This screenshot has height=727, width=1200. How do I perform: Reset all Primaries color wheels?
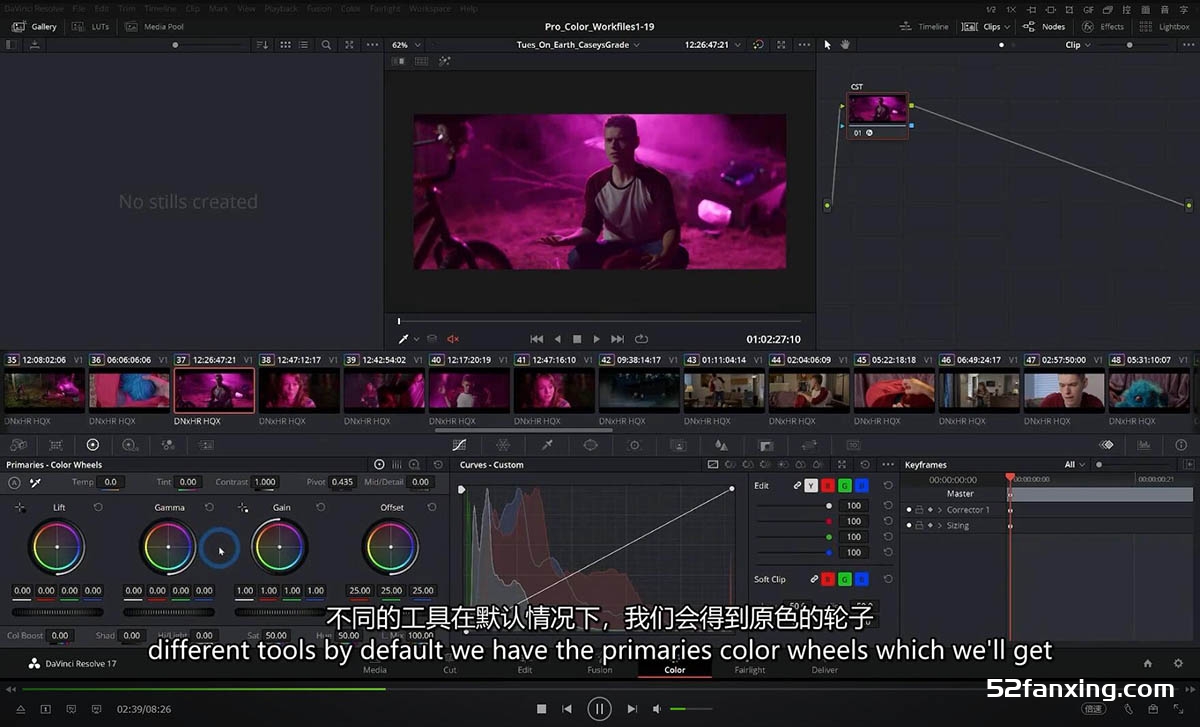click(x=438, y=465)
